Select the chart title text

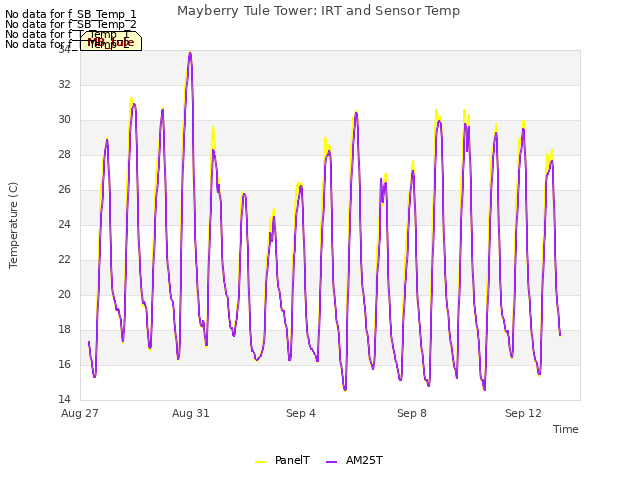point(318,11)
